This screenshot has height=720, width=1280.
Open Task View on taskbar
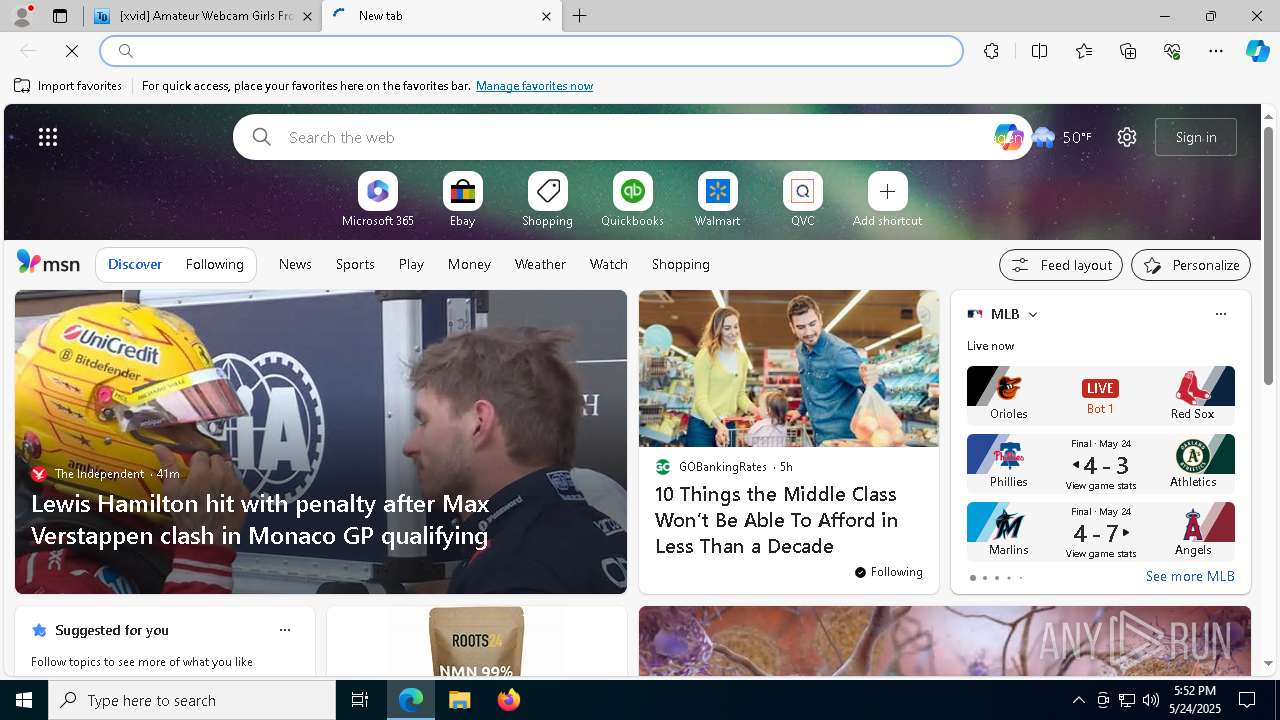click(360, 700)
